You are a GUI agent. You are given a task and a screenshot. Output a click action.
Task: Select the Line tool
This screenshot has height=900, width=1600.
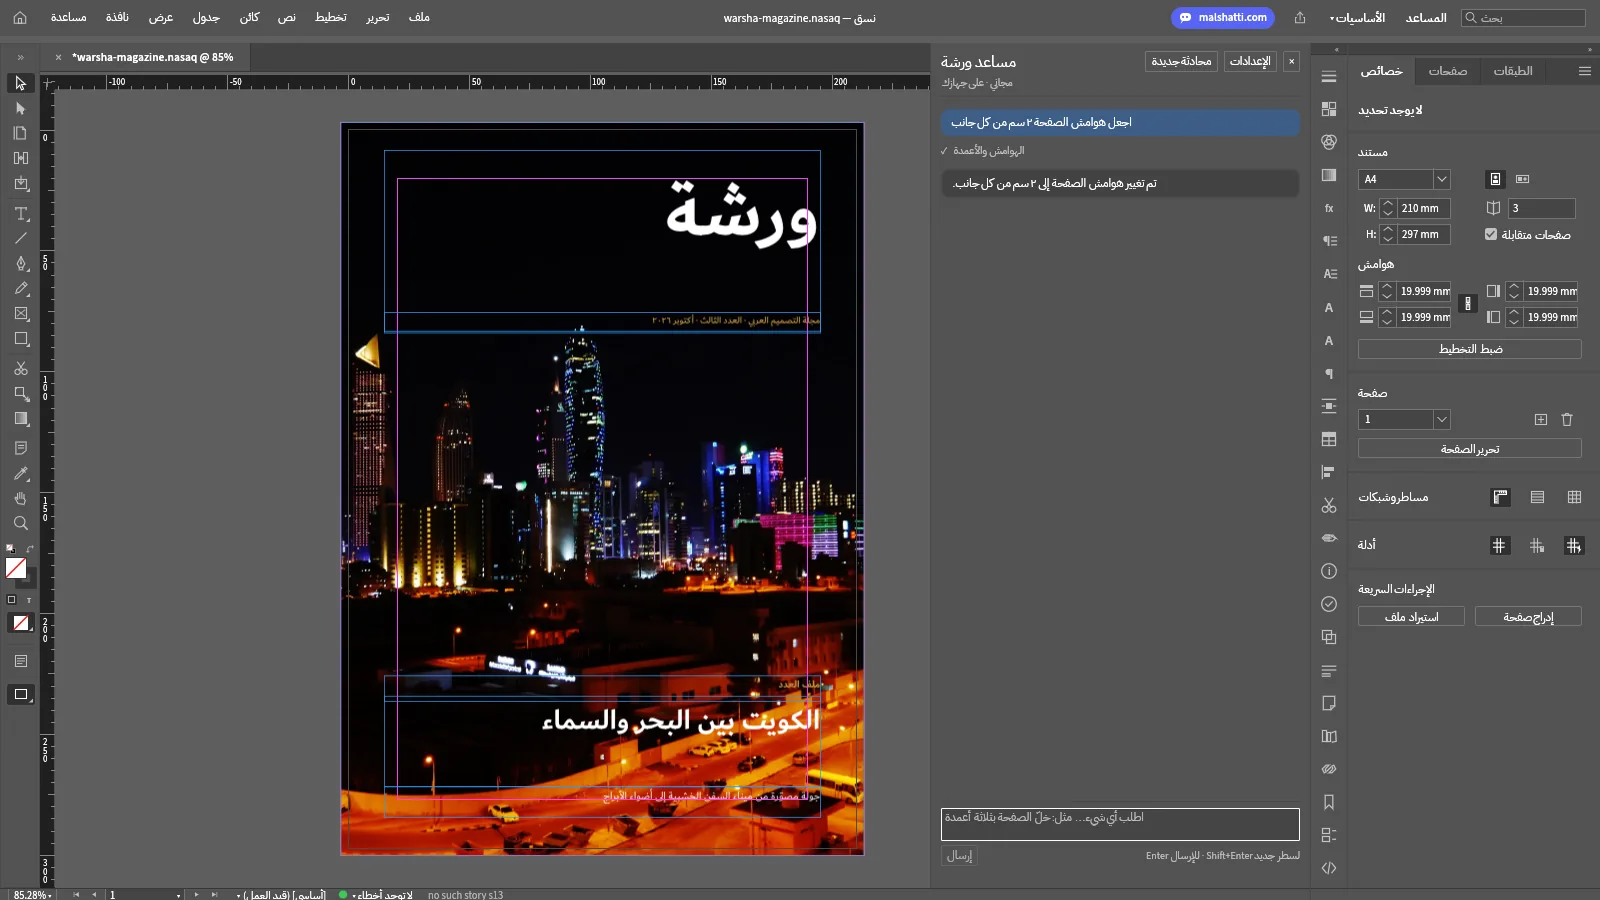point(20,238)
